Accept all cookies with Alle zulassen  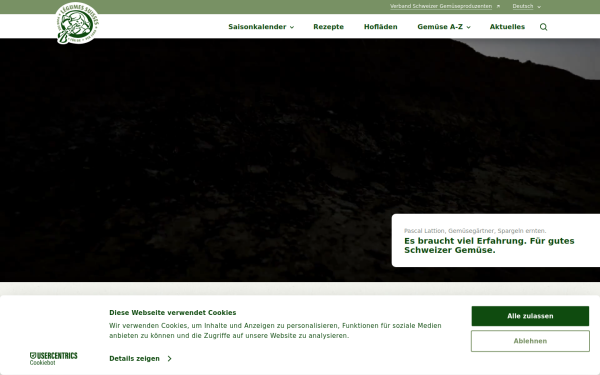pyautogui.click(x=530, y=316)
